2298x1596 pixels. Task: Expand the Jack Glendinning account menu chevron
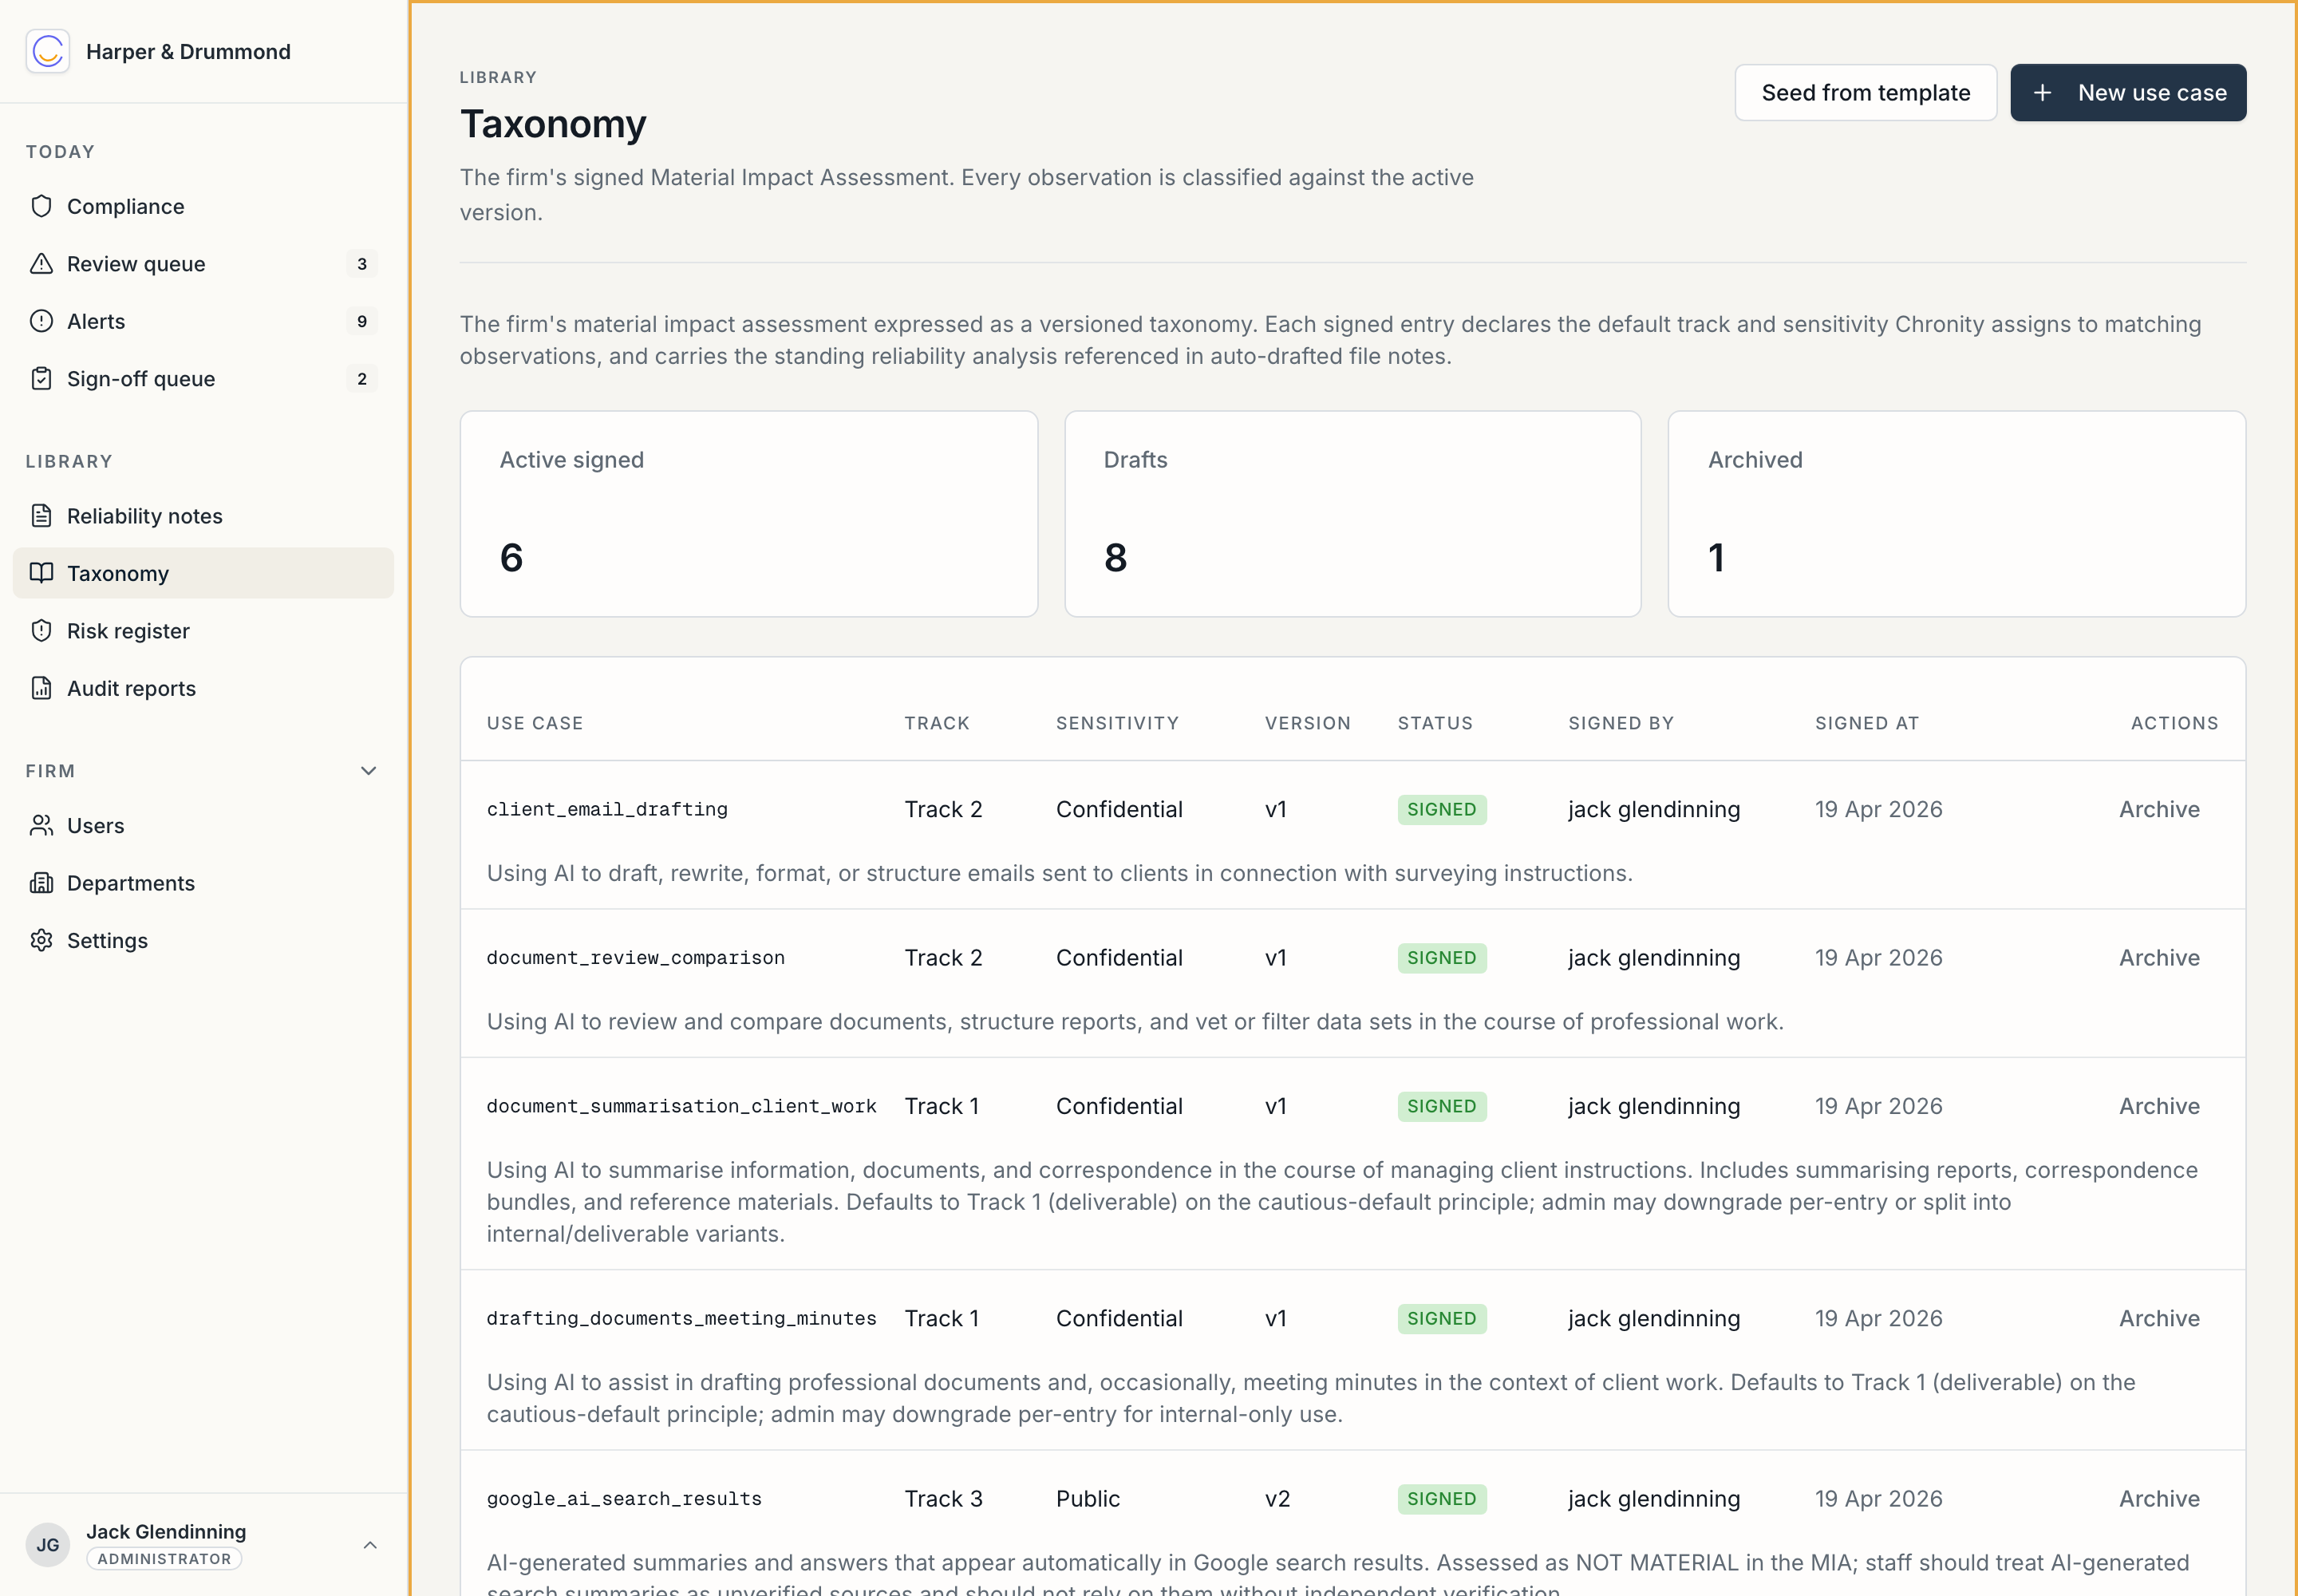(370, 1545)
